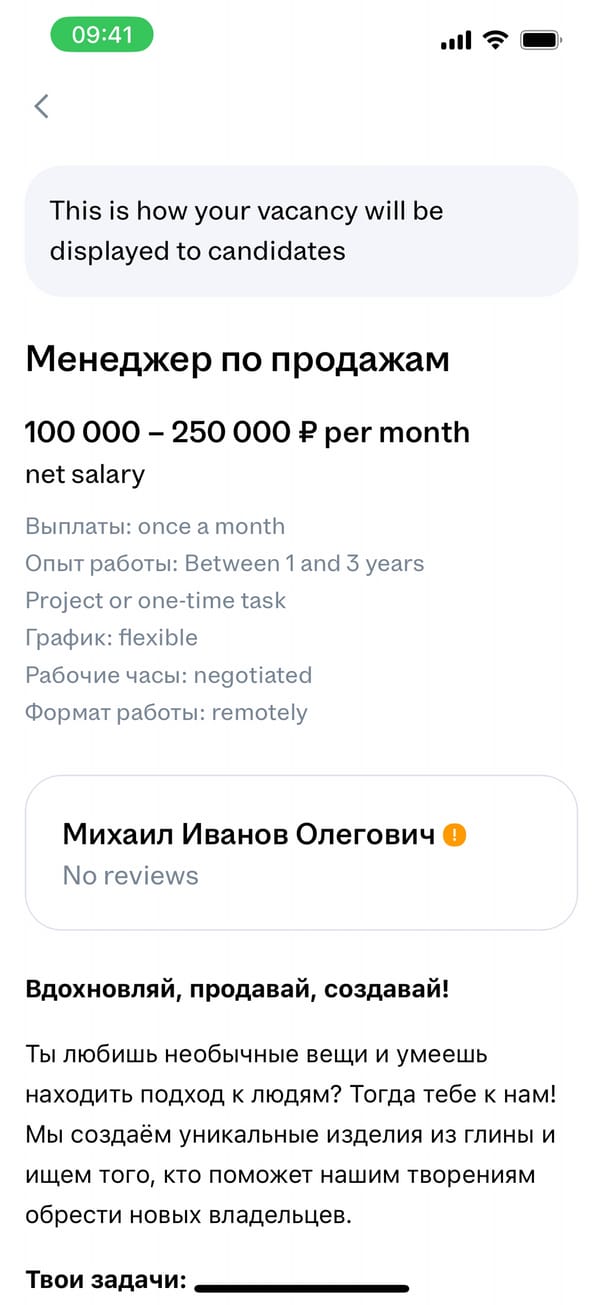Tap the 100 000 – 250 000 ₽ salary line
Viewport: 603px width, 1305px height.
click(247, 432)
